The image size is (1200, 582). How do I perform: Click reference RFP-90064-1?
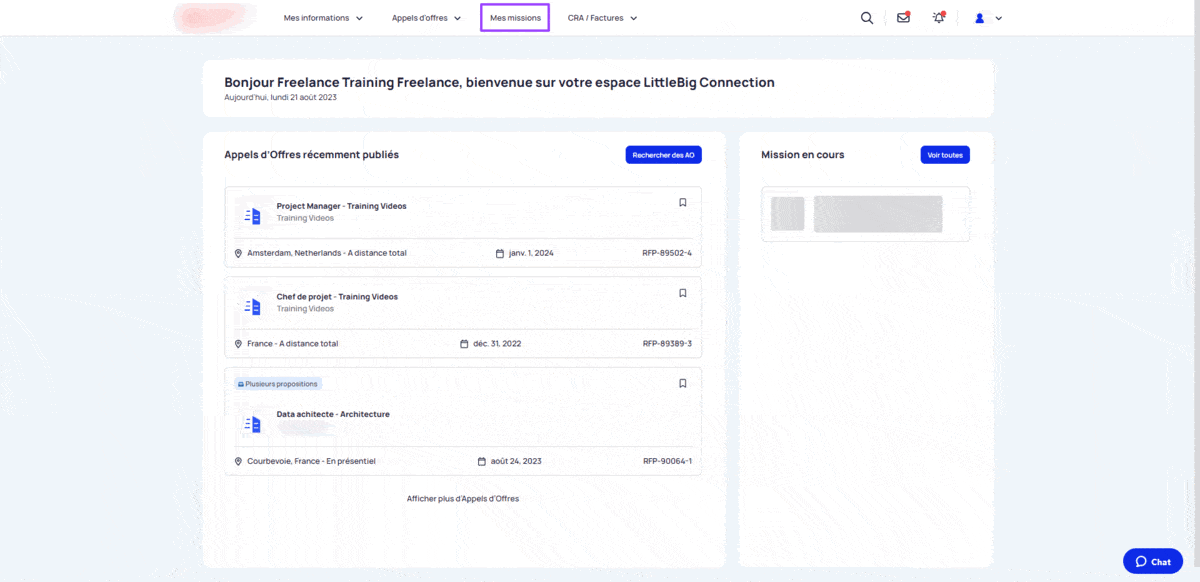(x=667, y=461)
